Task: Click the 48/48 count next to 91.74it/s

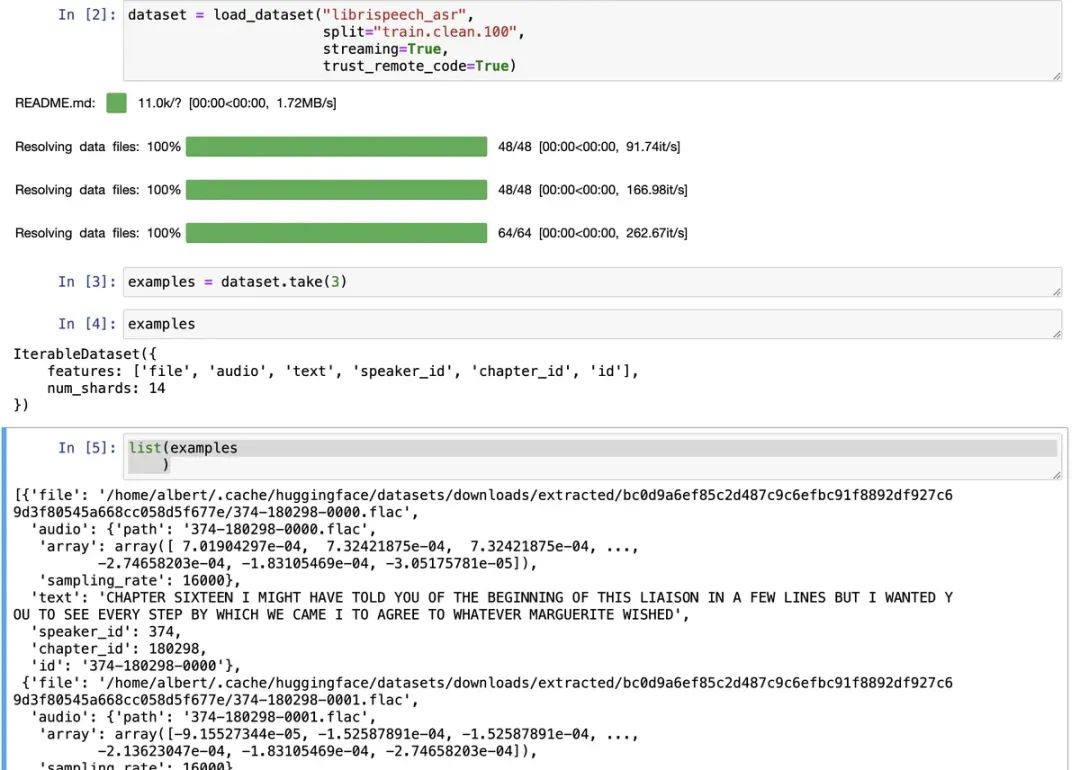Action: tap(515, 147)
